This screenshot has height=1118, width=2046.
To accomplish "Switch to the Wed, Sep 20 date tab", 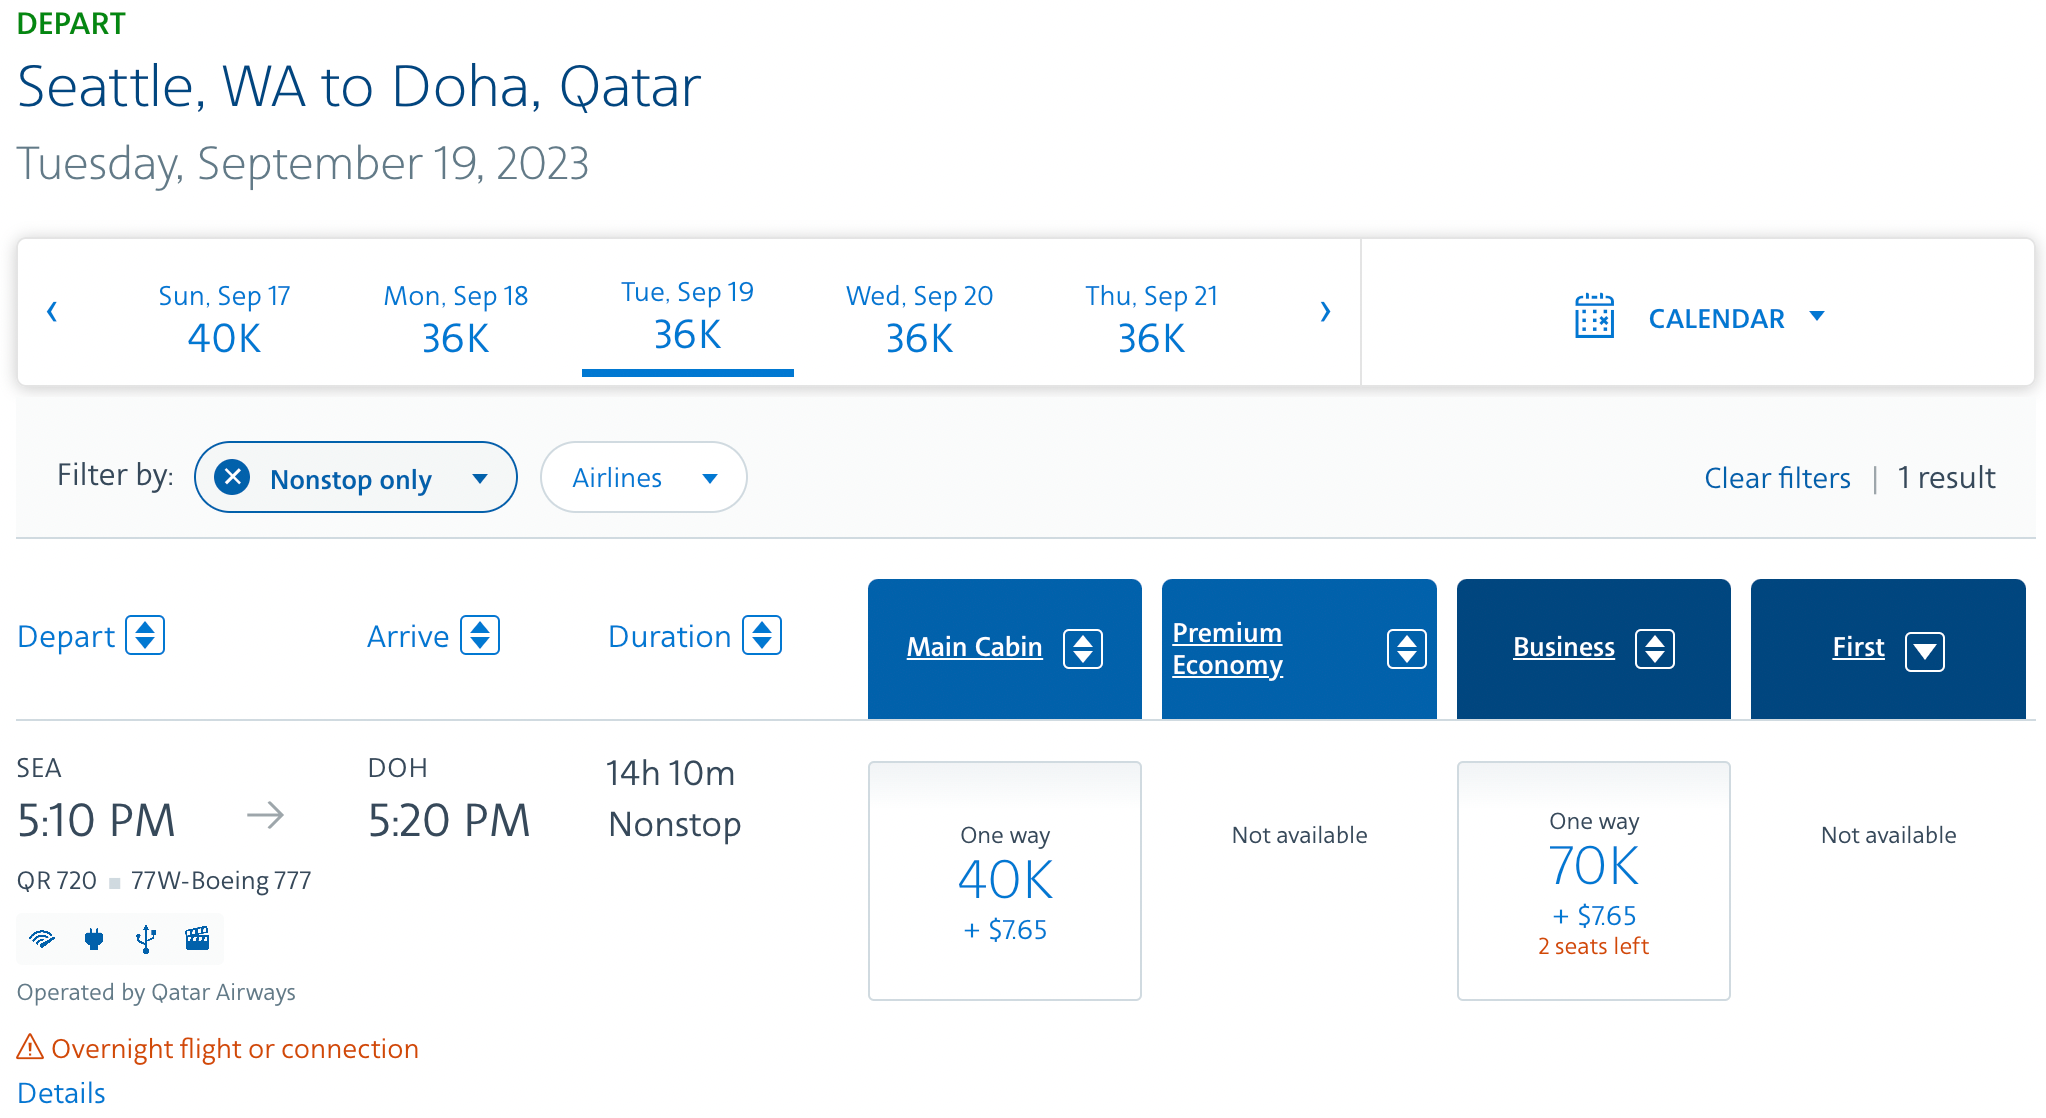I will click(918, 315).
